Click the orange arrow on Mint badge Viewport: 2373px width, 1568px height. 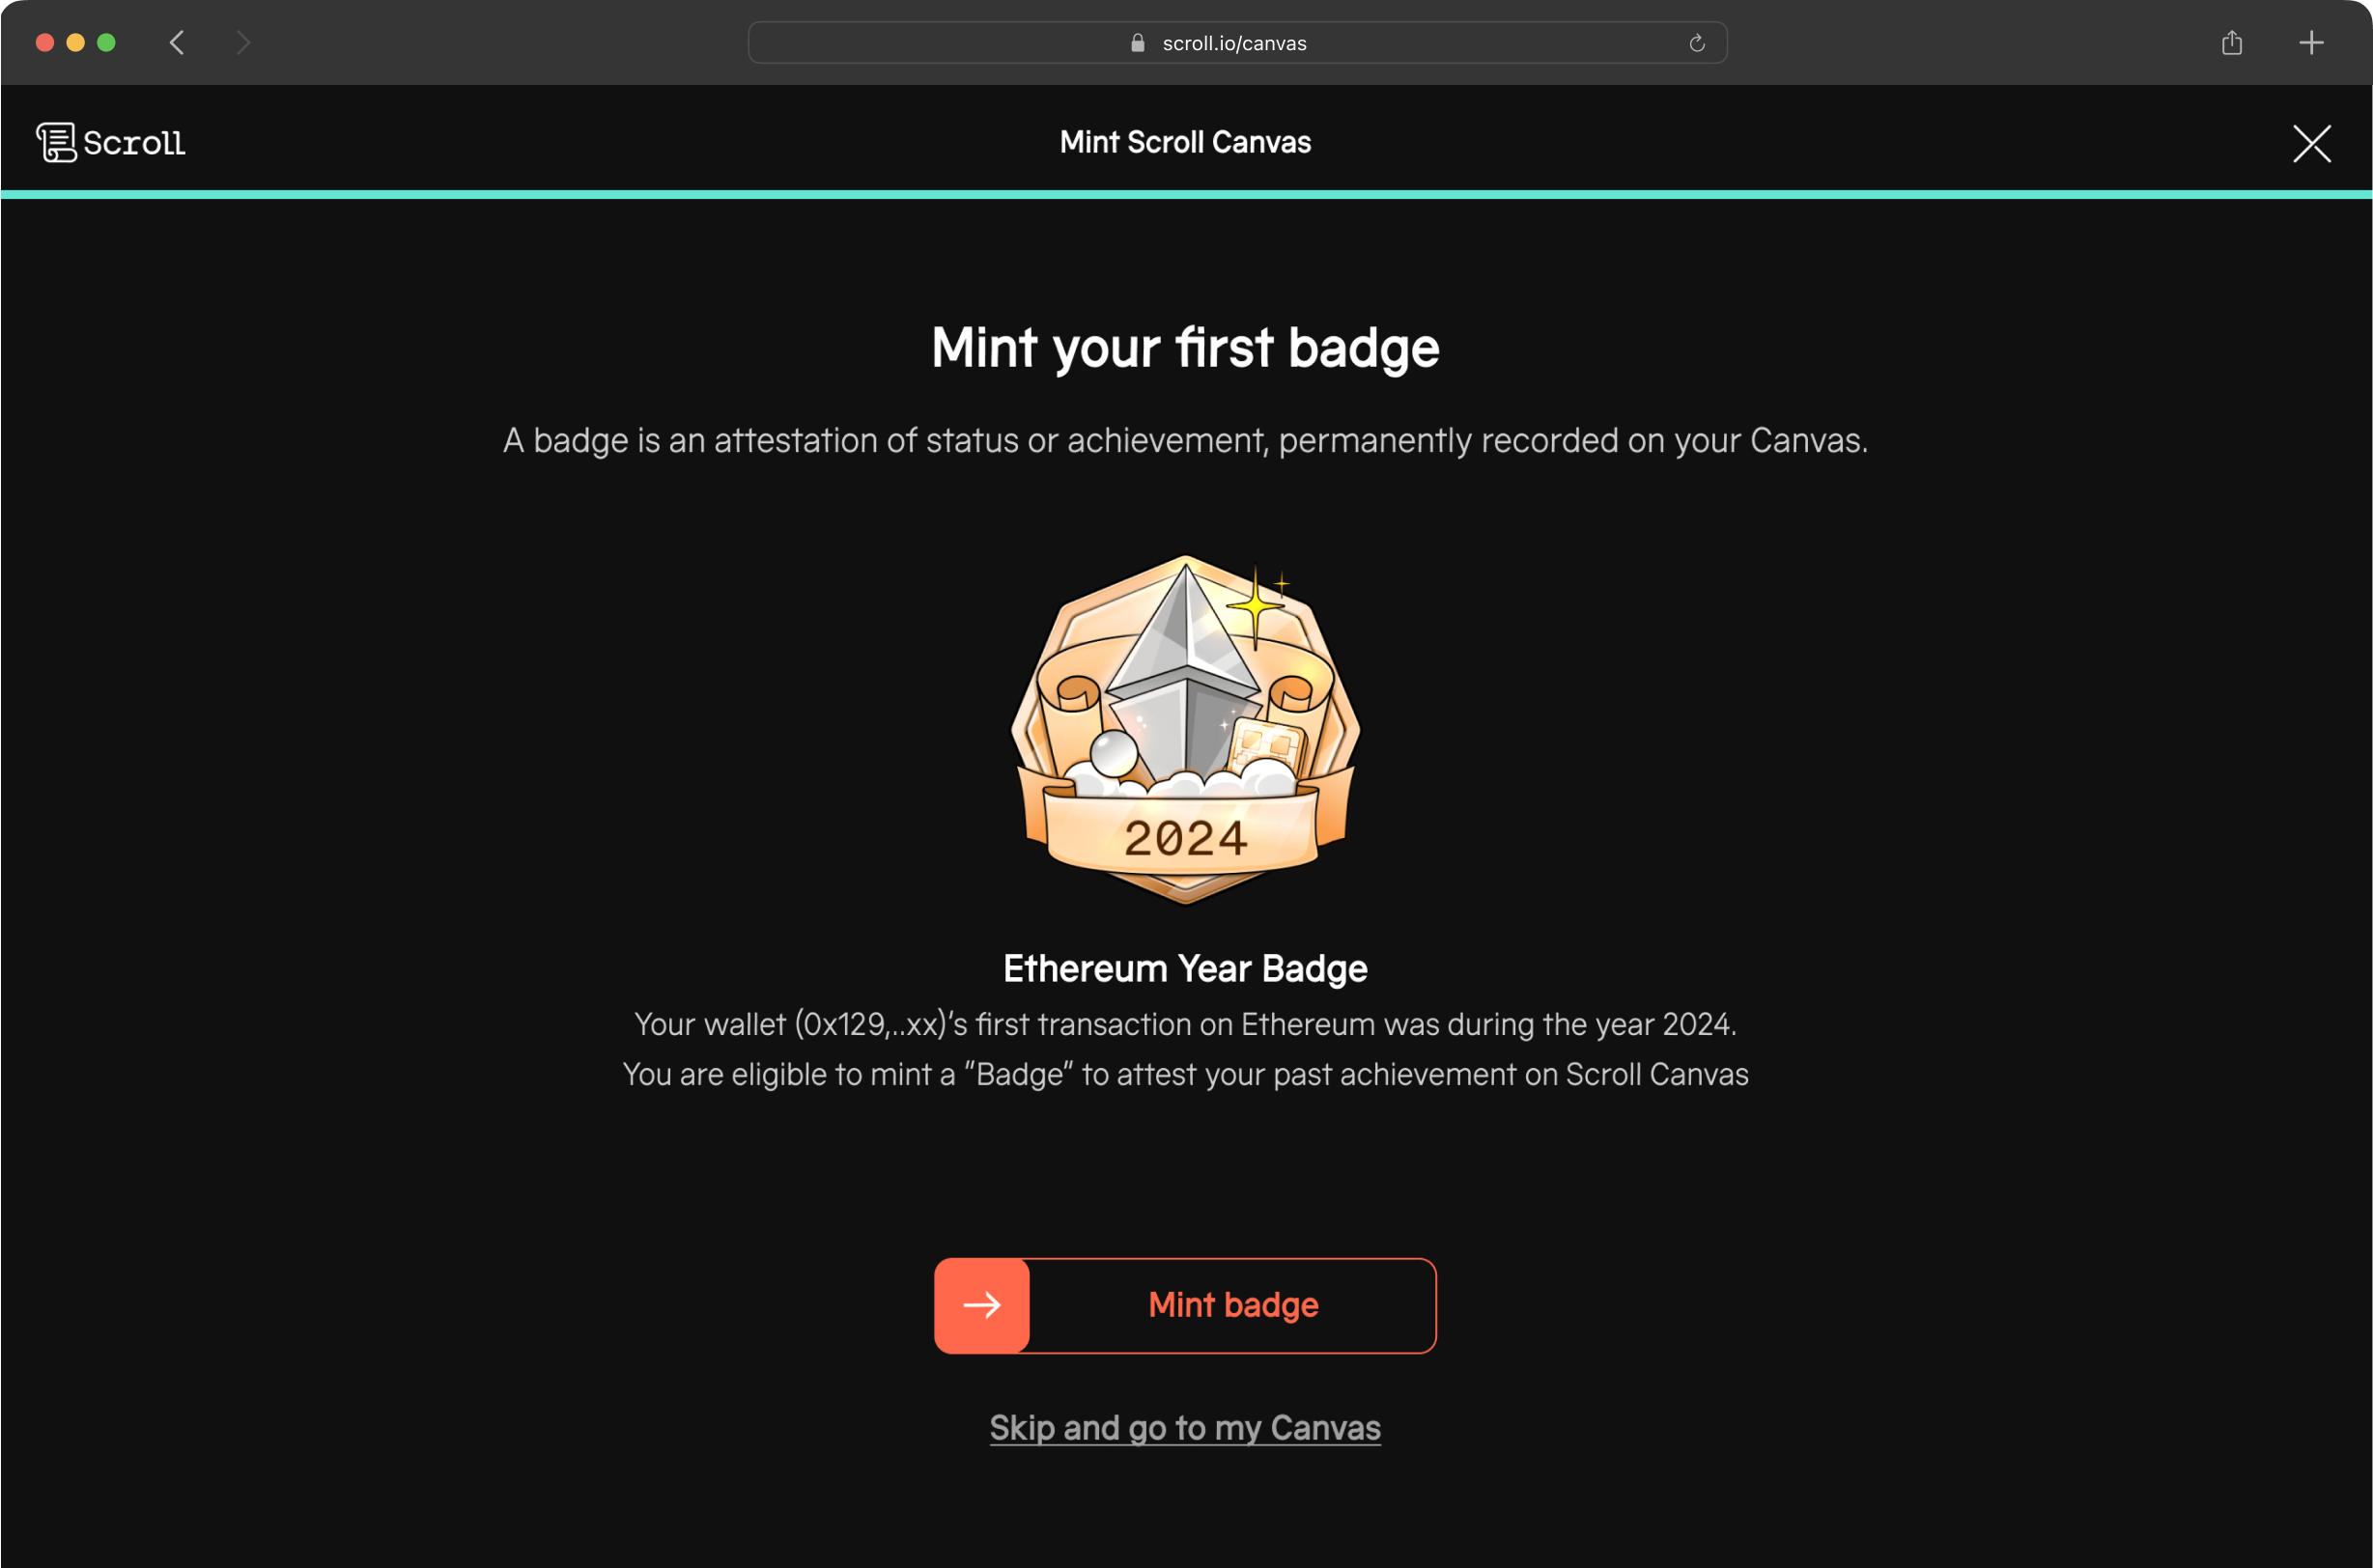pyautogui.click(x=982, y=1305)
